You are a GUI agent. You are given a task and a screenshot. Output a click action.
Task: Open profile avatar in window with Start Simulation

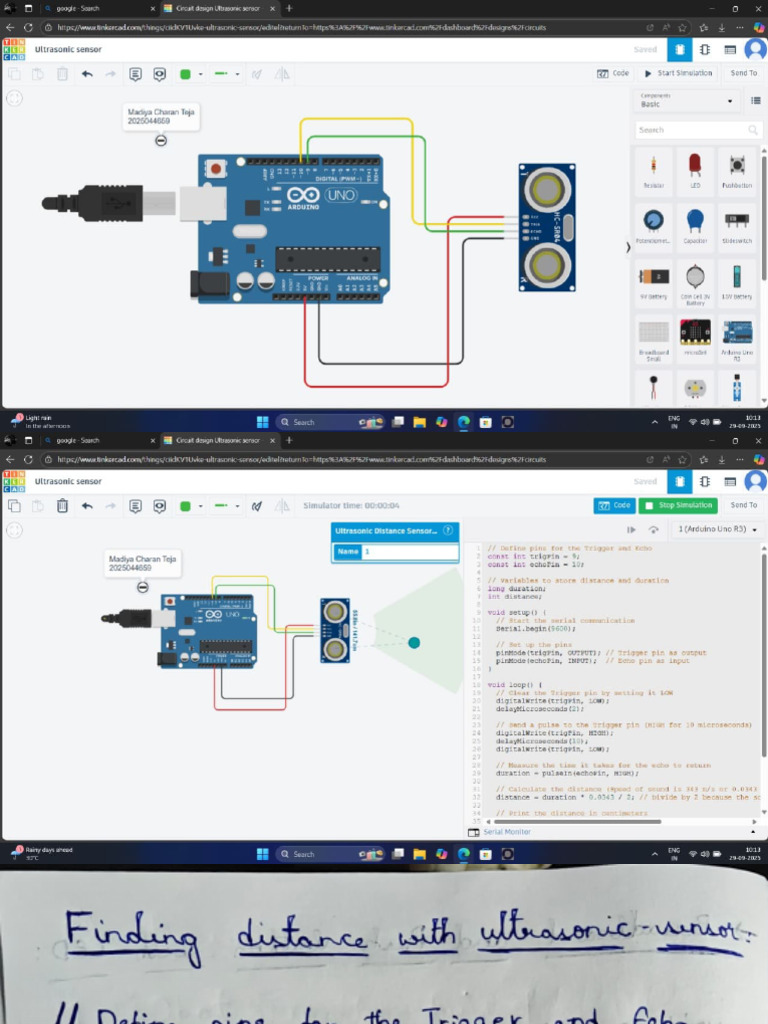tap(756, 49)
